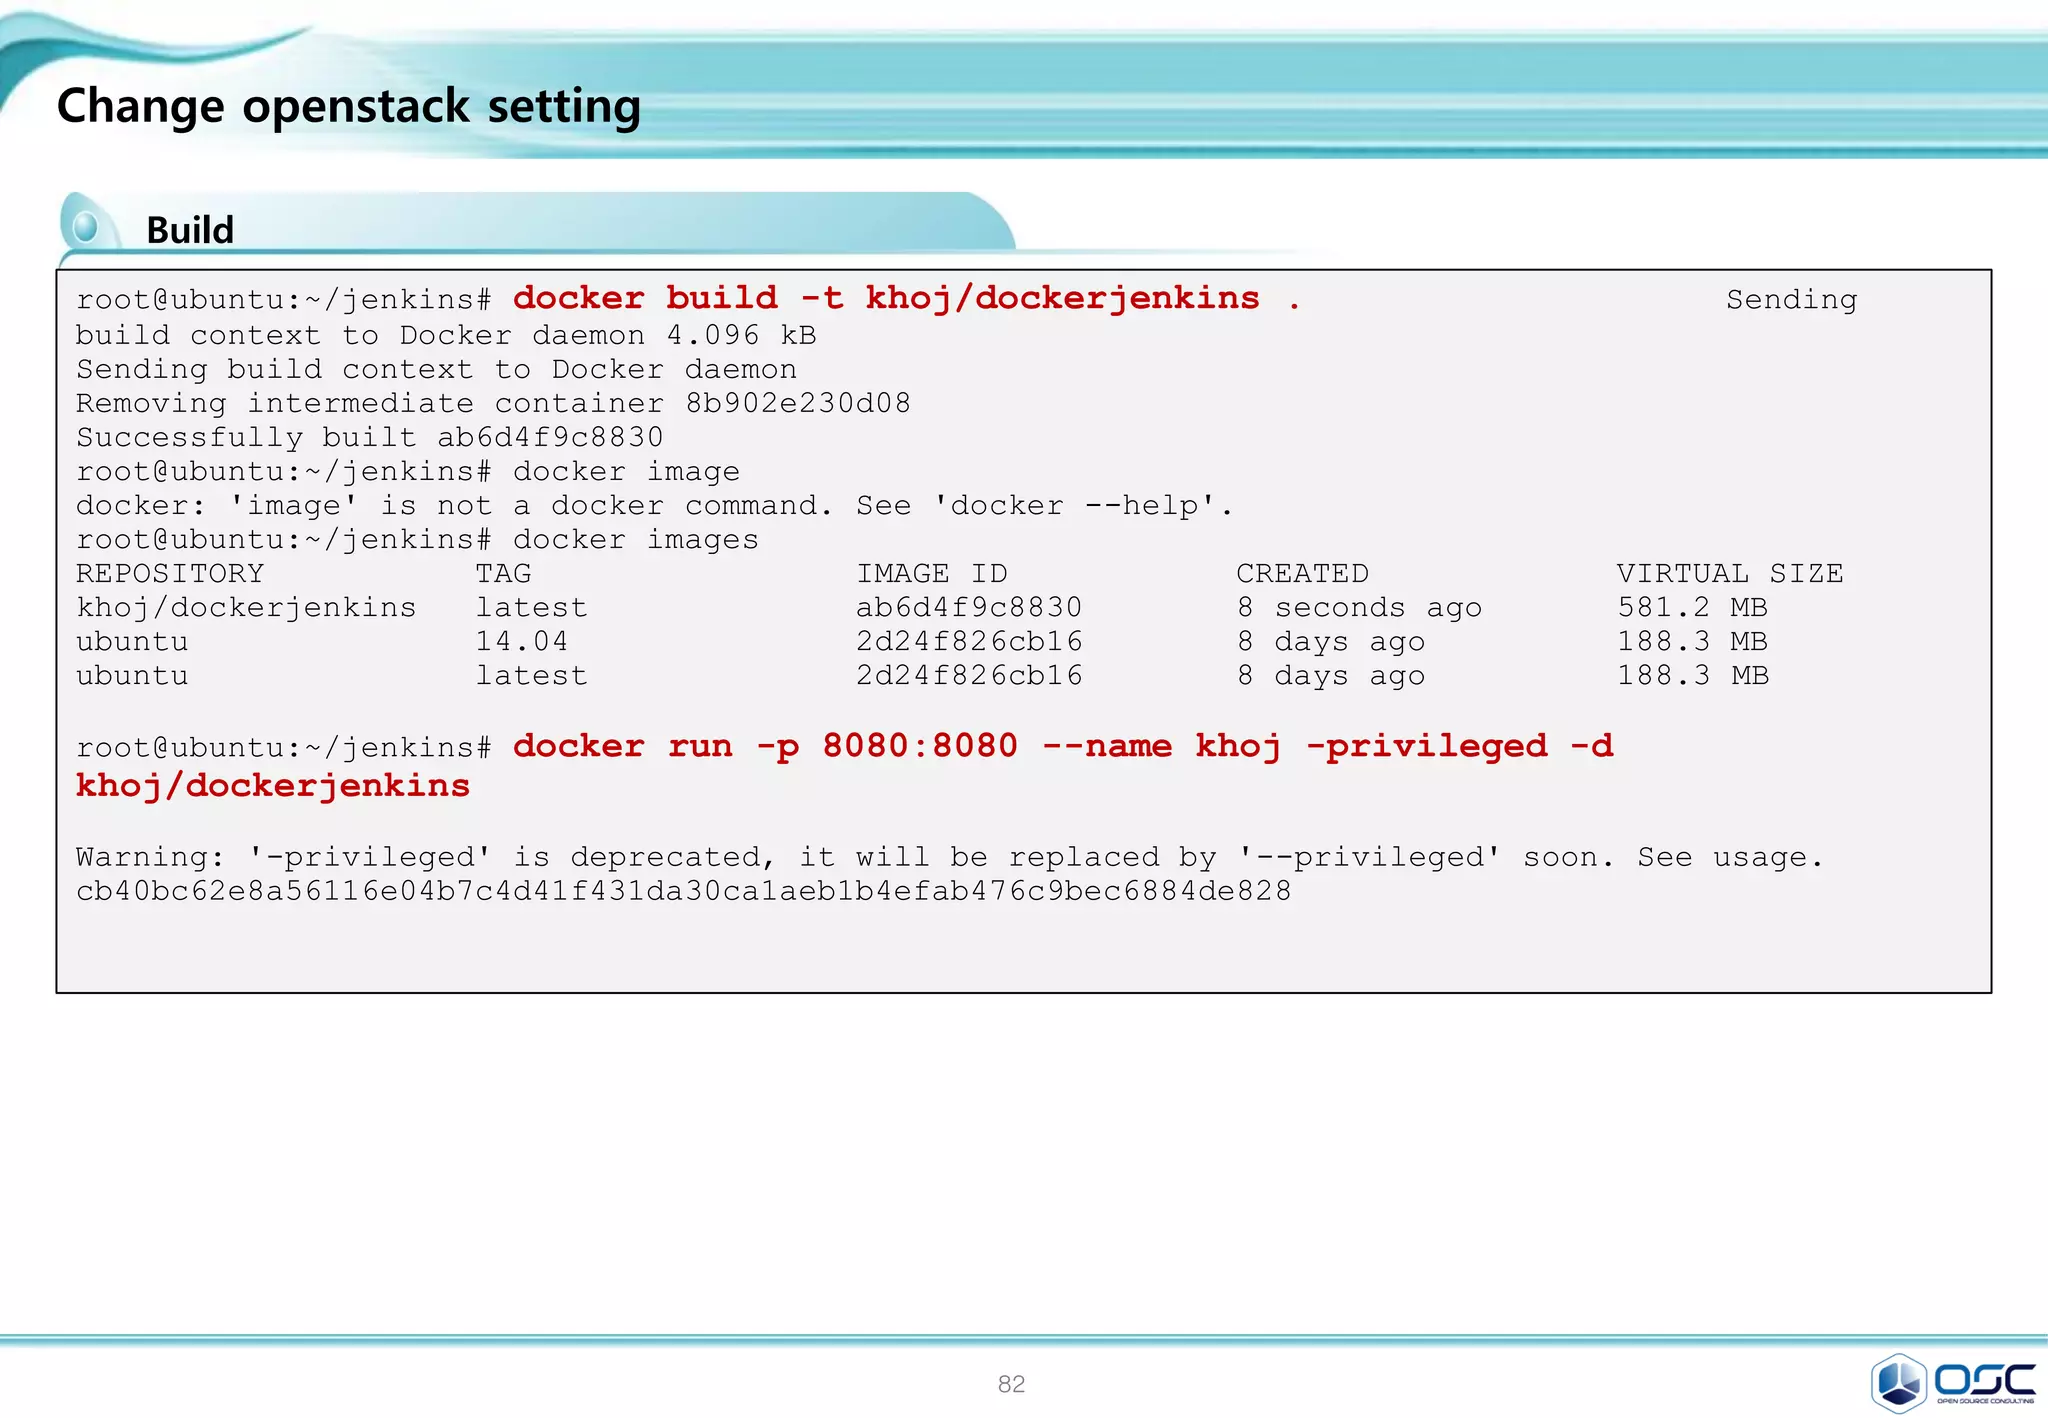The width and height of the screenshot is (2048, 1418).
Task: Click the REPOSITORY column header
Action: pos(170,573)
